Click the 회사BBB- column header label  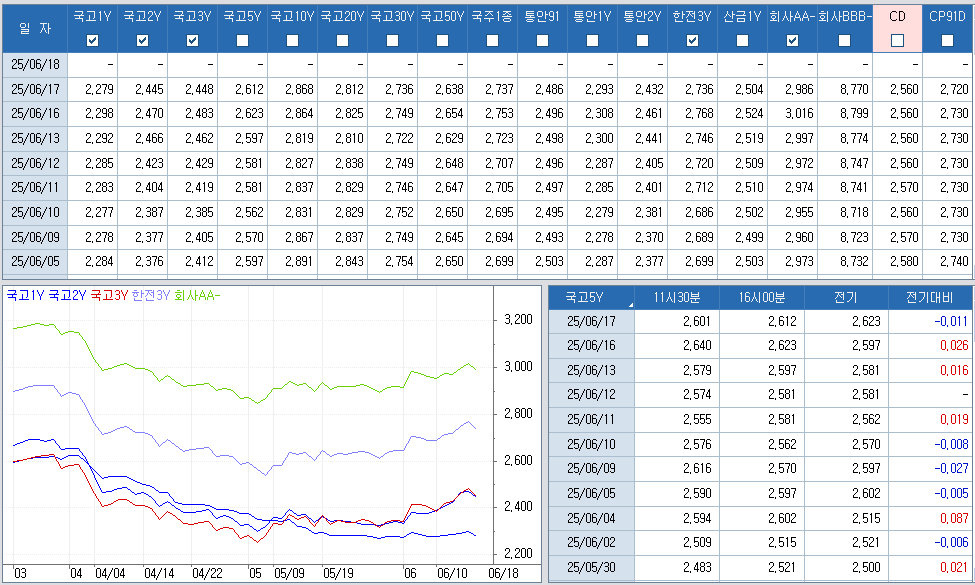[x=844, y=16]
